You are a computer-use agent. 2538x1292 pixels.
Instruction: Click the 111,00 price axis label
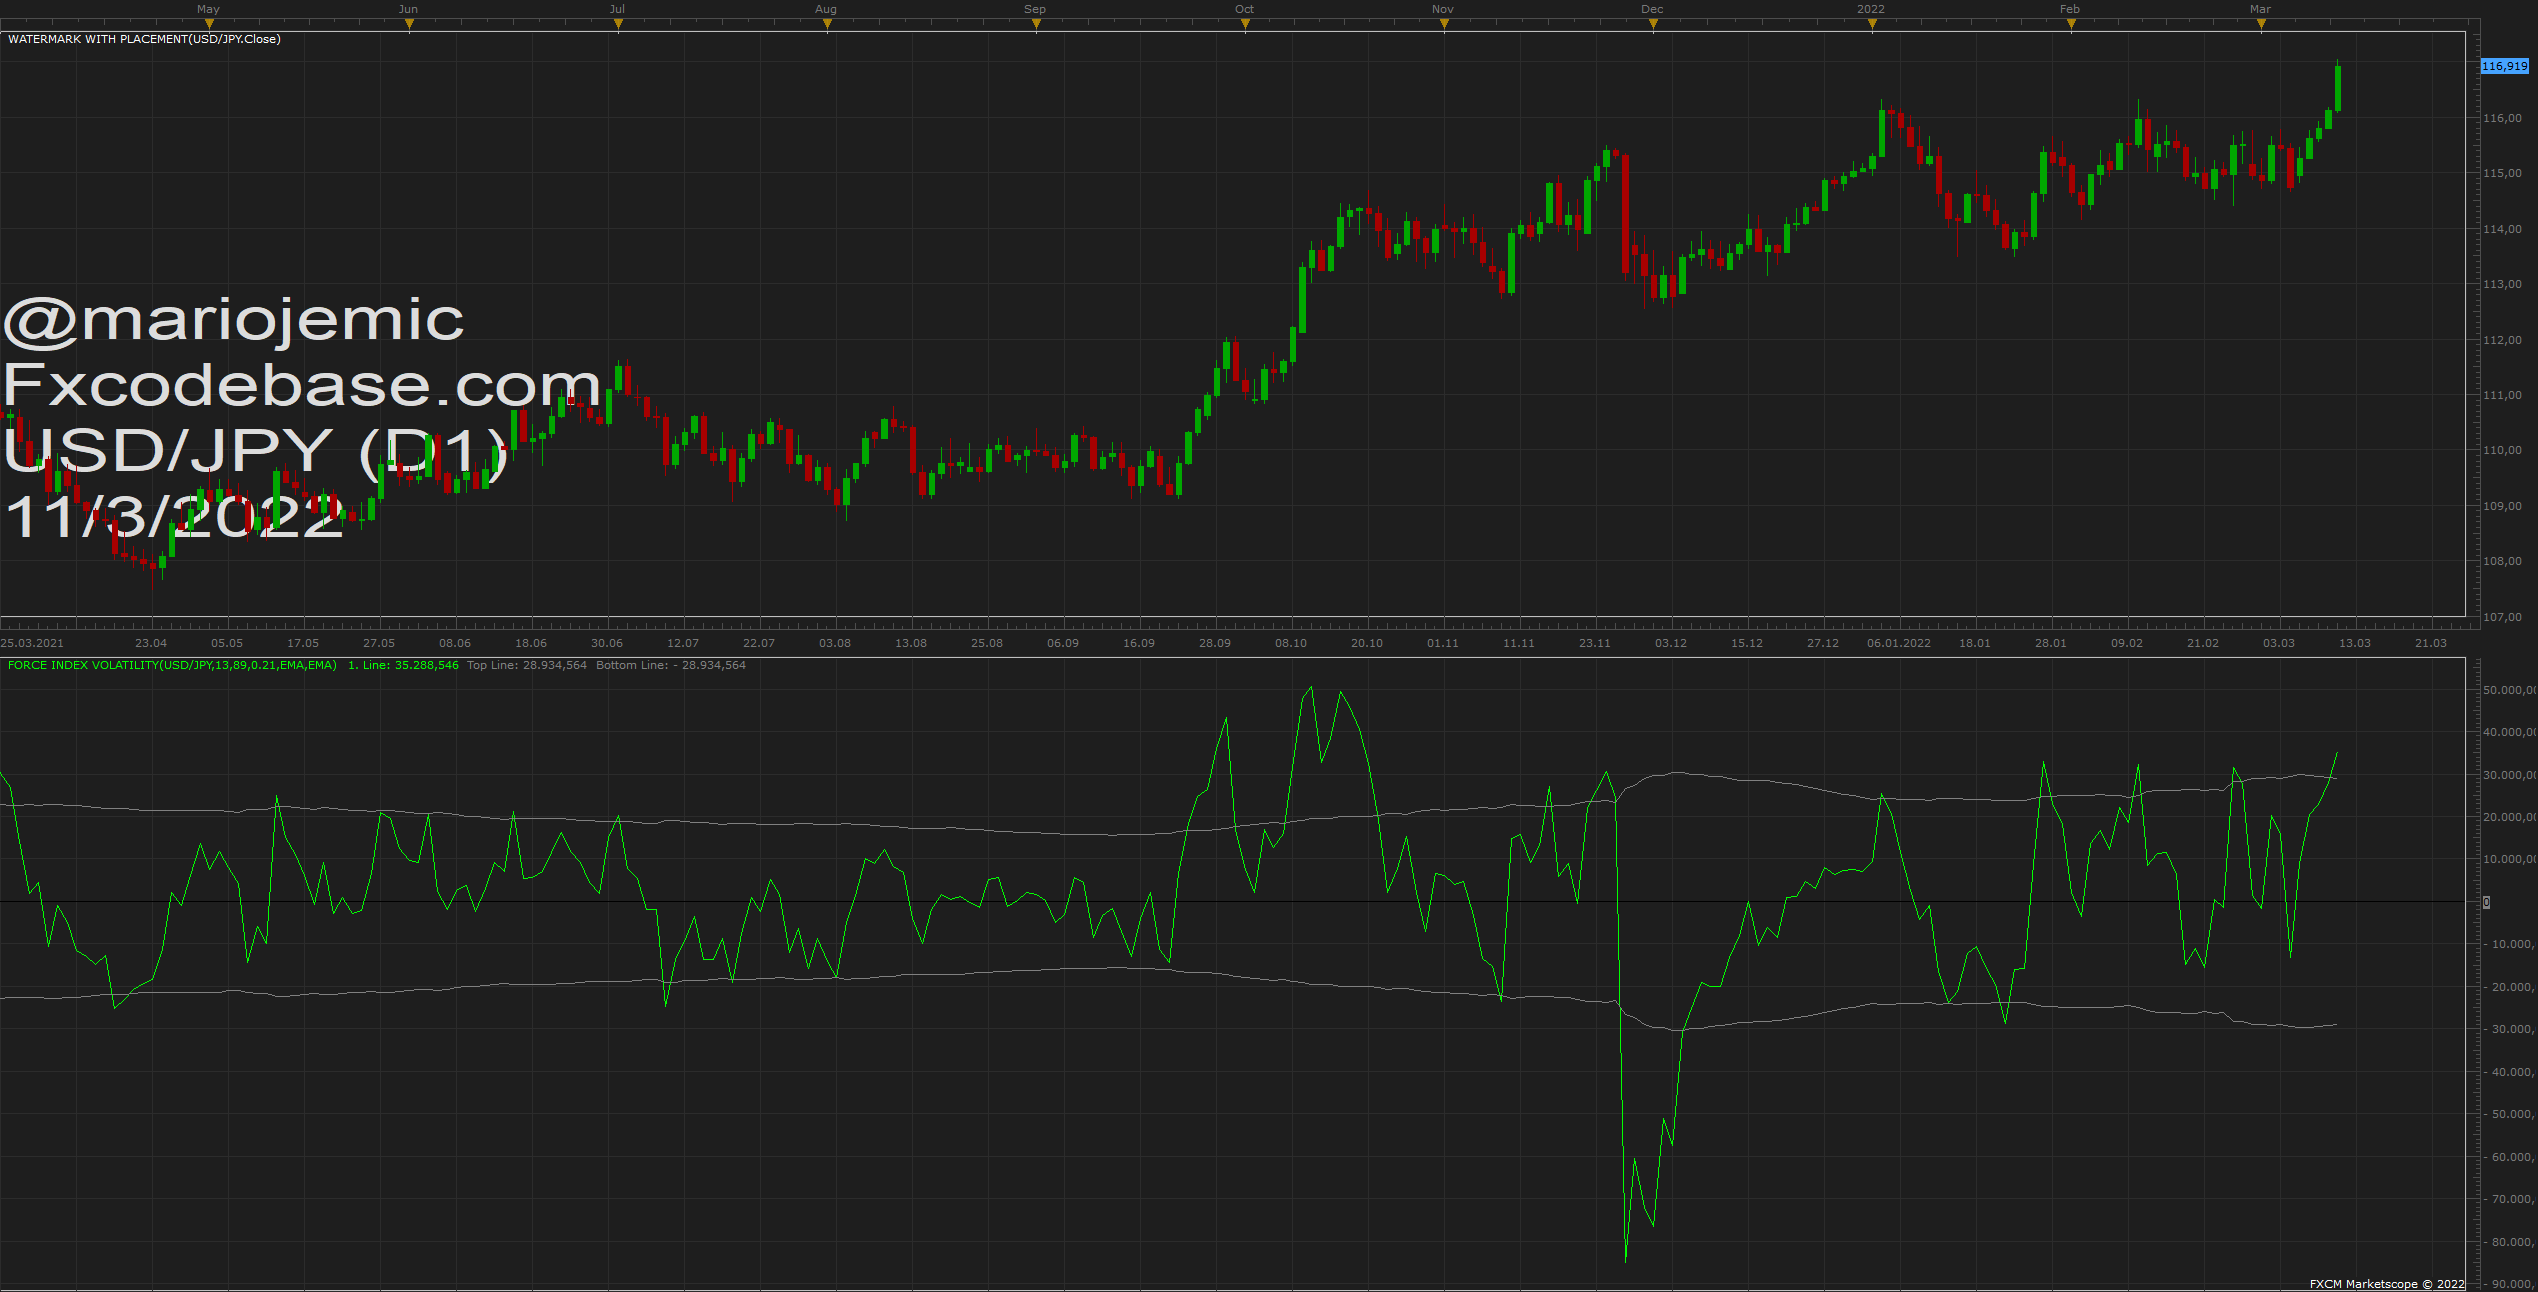coord(2502,395)
